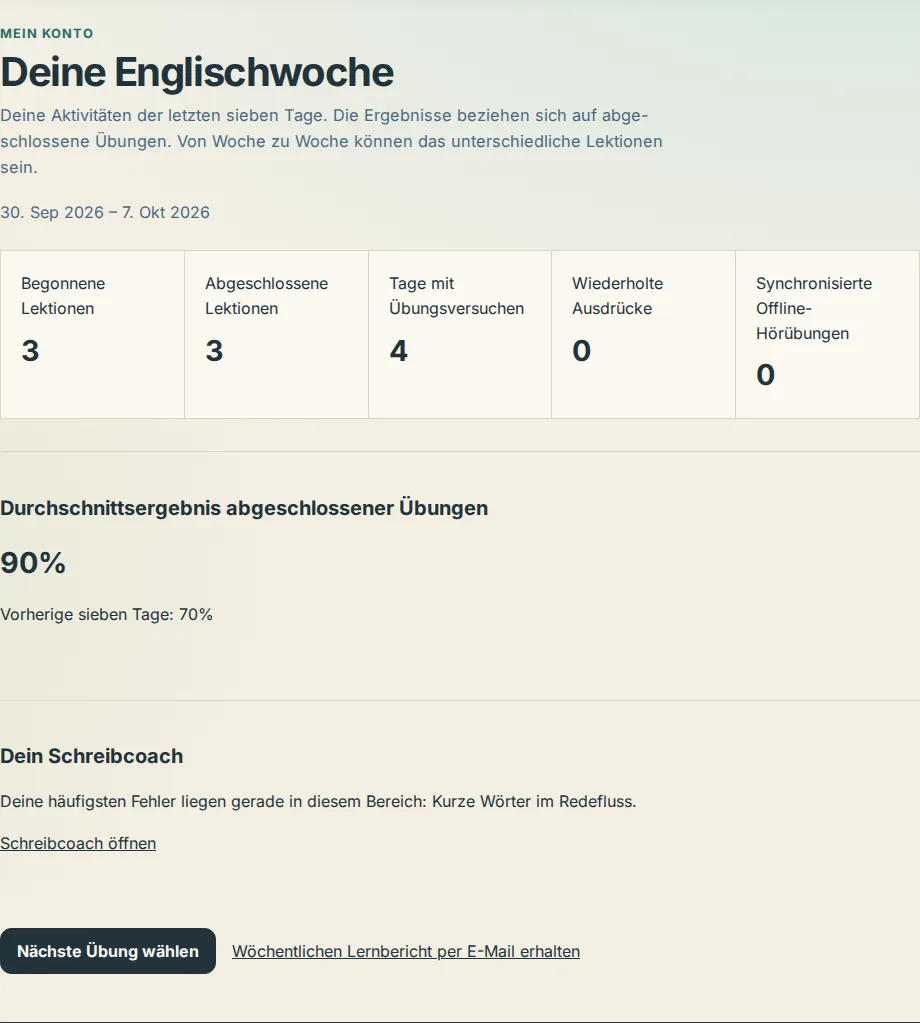This screenshot has width=920, height=1023.
Task: Click the 'Tage mit Übungsversuchen' card label
Action: 457,296
